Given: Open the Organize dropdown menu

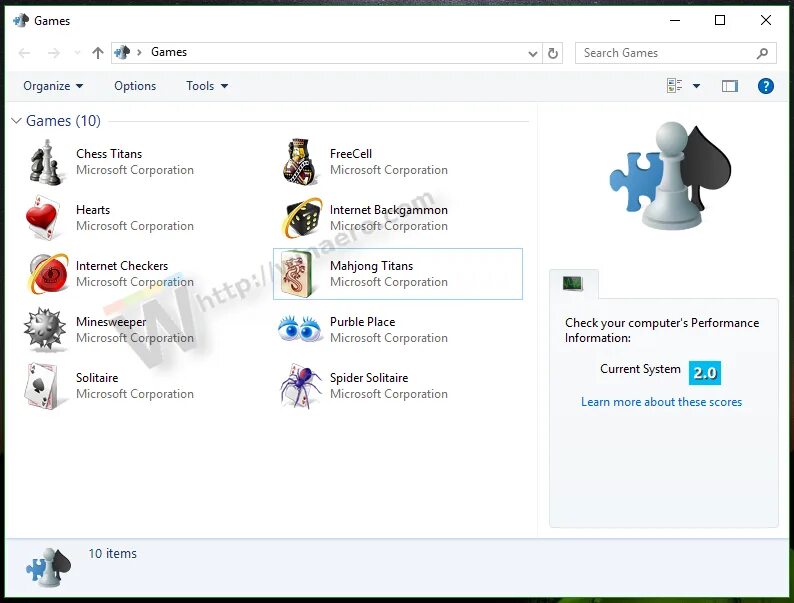Looking at the screenshot, I should 53,86.
